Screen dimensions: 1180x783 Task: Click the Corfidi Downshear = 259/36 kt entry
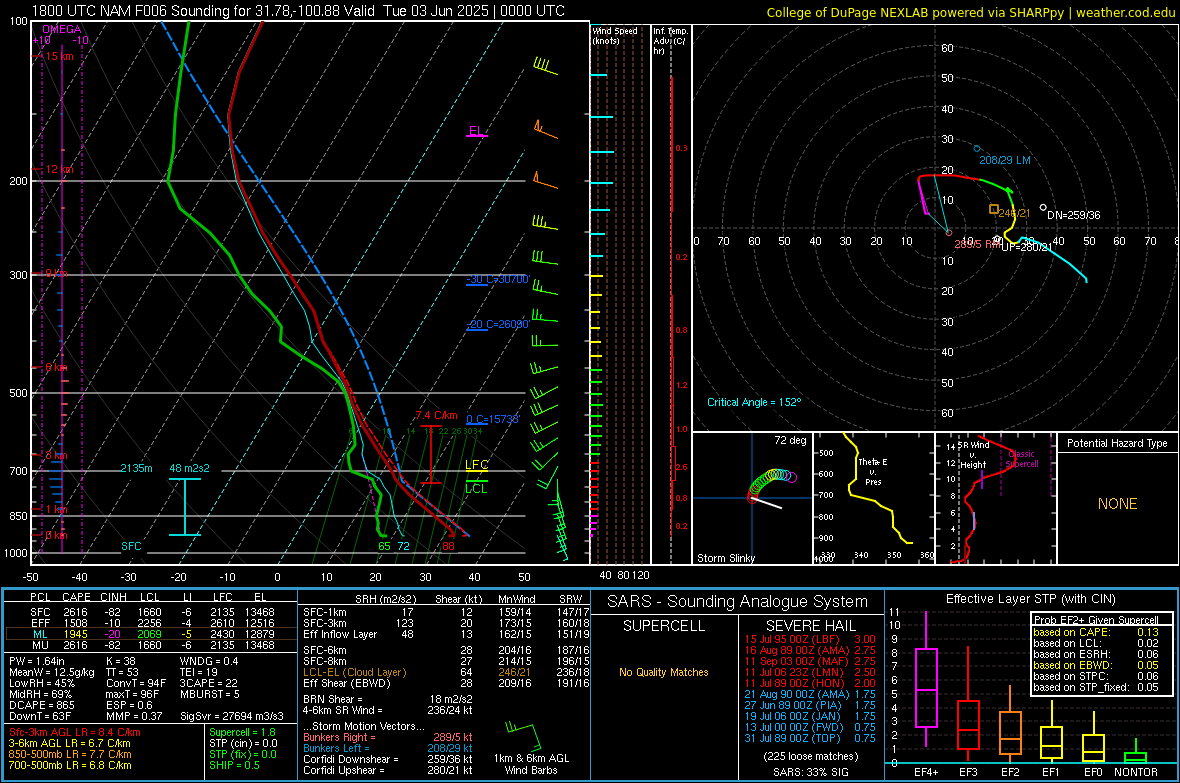pyautogui.click(x=388, y=759)
